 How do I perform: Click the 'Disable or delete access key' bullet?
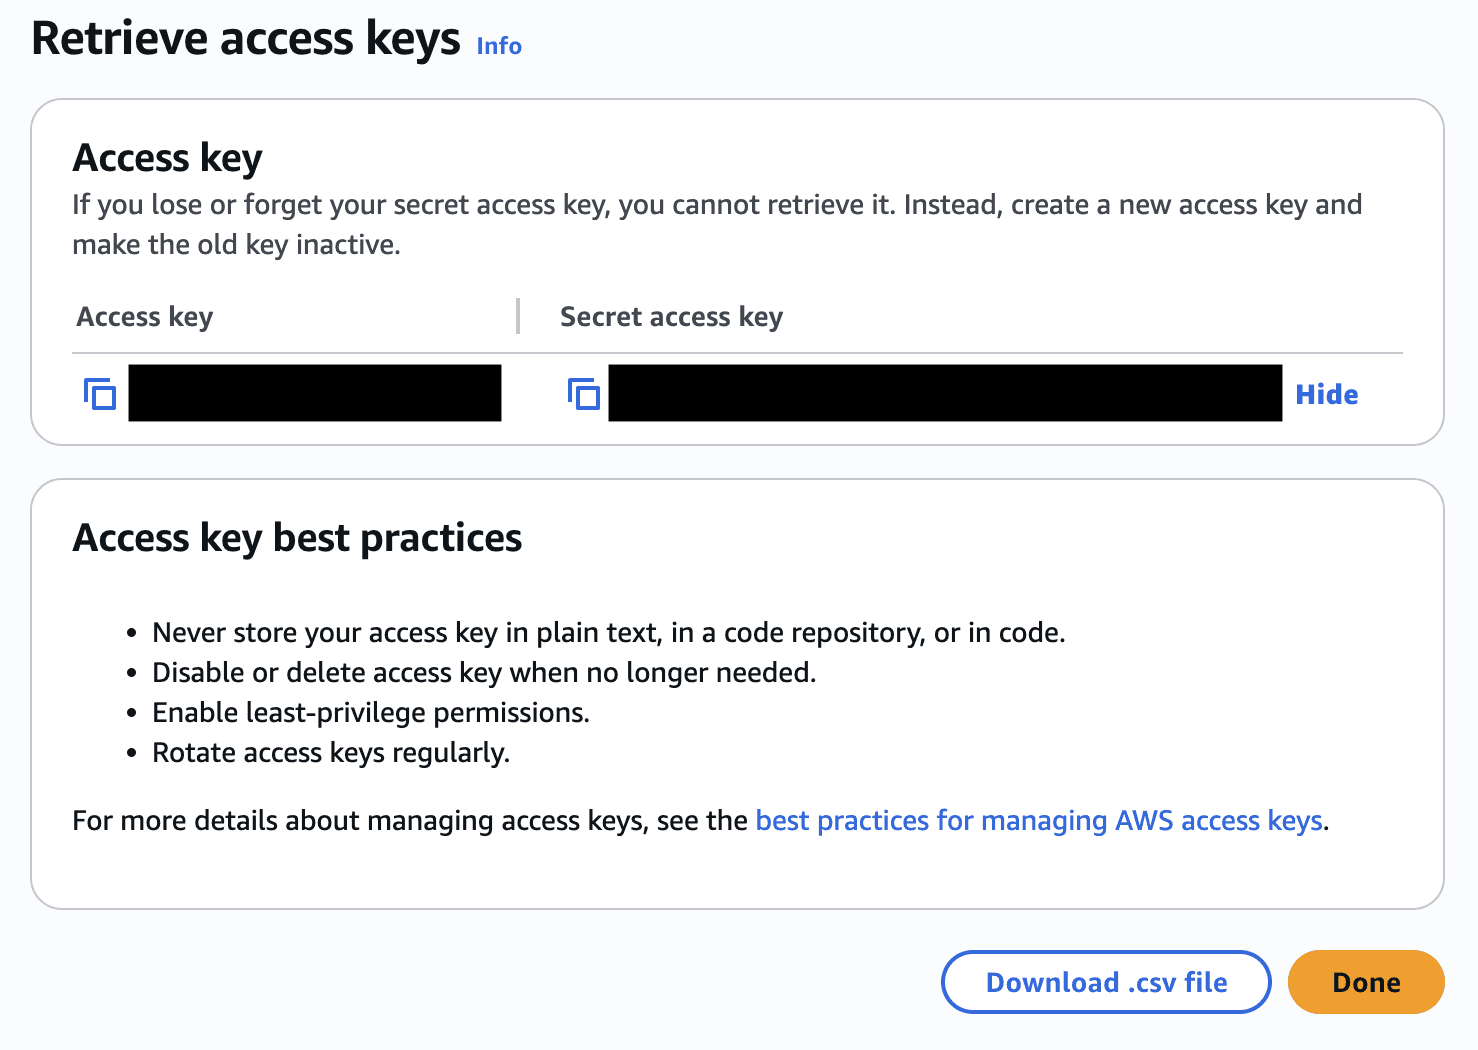pyautogui.click(x=484, y=673)
